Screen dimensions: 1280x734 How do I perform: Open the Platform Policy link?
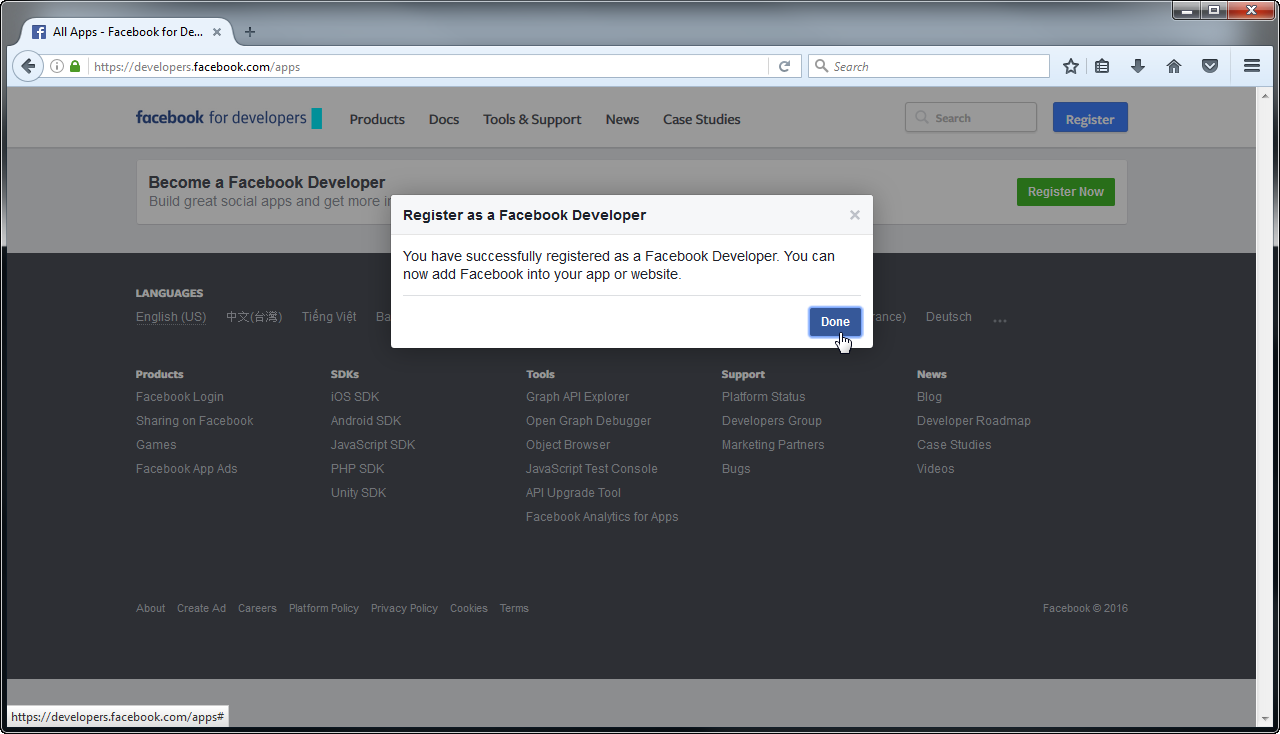tap(324, 608)
